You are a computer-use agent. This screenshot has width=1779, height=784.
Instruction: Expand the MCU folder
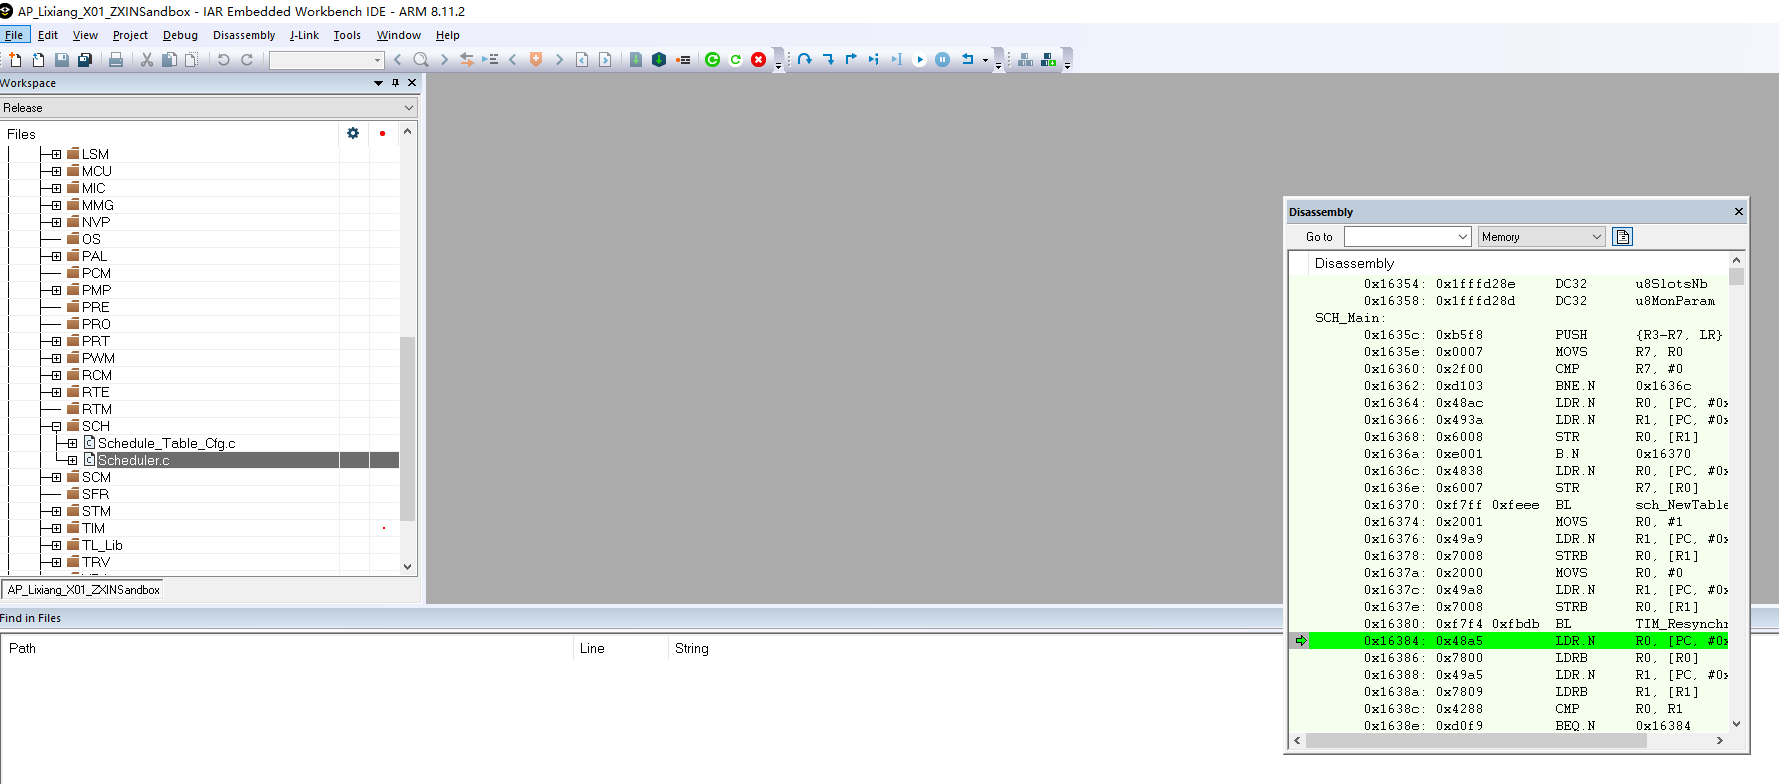click(56, 171)
